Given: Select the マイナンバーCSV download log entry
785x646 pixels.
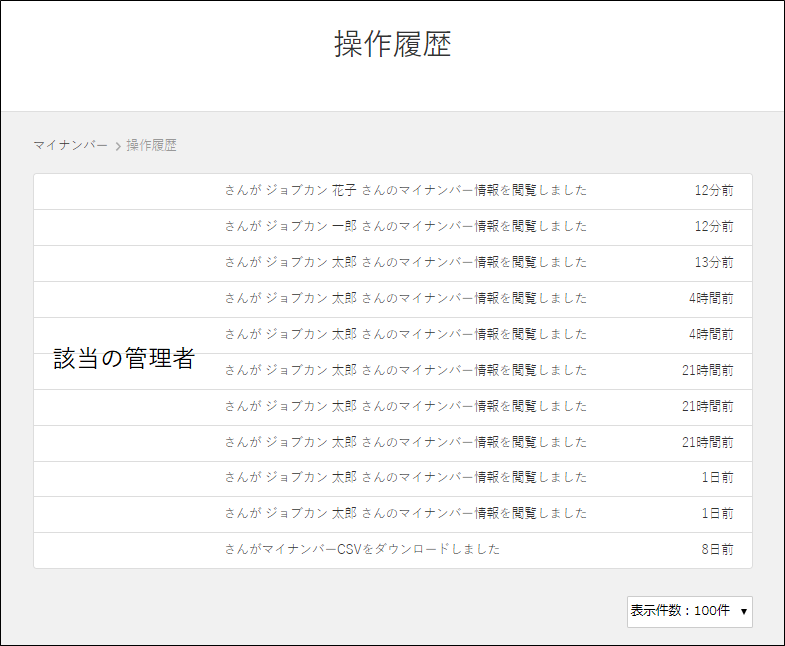Looking at the screenshot, I should pos(362,549).
